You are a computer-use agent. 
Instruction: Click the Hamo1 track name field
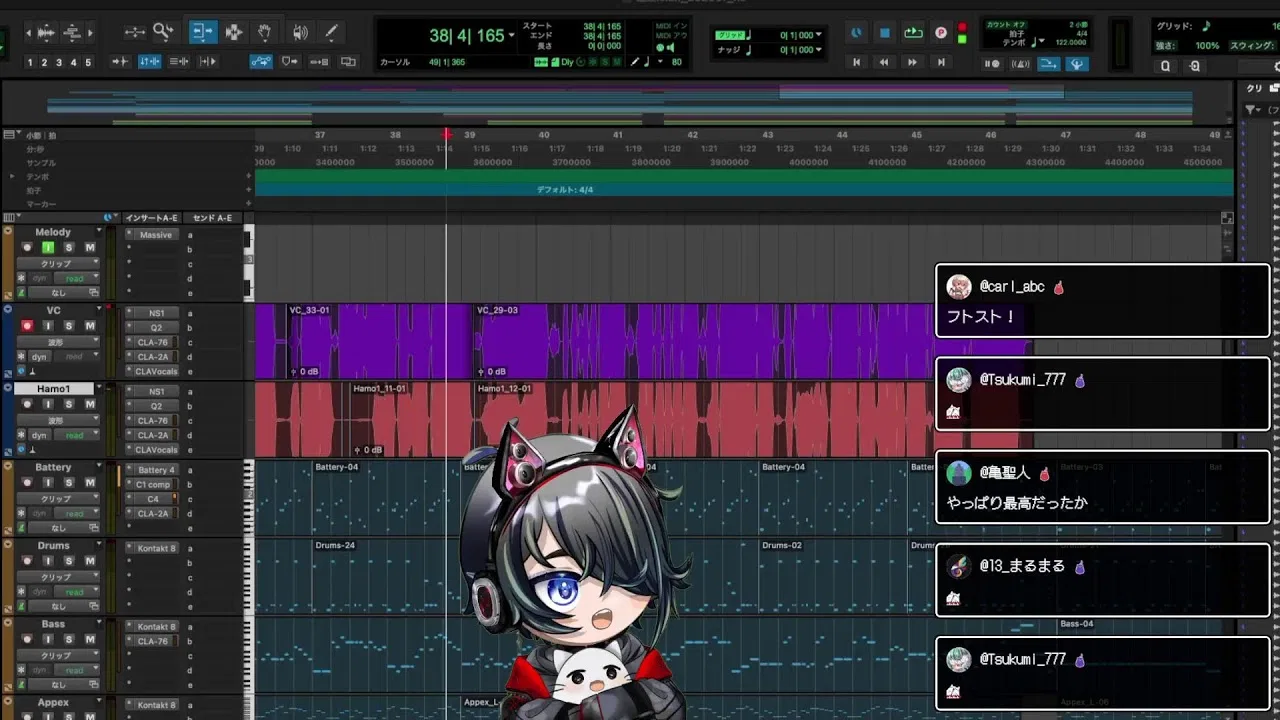(x=53, y=389)
